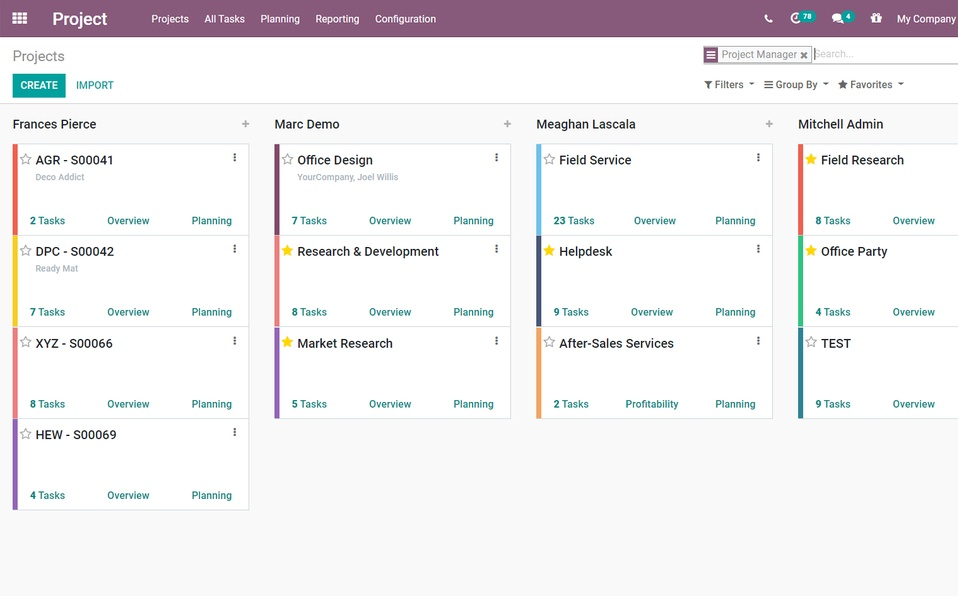The width and height of the screenshot is (958, 596).
Task: Open the activities clock icon with badge 78
Action: tap(798, 18)
